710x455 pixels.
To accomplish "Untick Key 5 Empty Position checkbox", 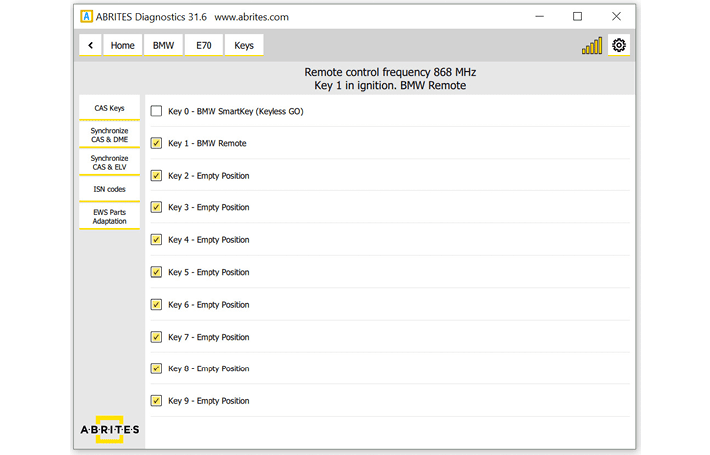I will tap(156, 272).
